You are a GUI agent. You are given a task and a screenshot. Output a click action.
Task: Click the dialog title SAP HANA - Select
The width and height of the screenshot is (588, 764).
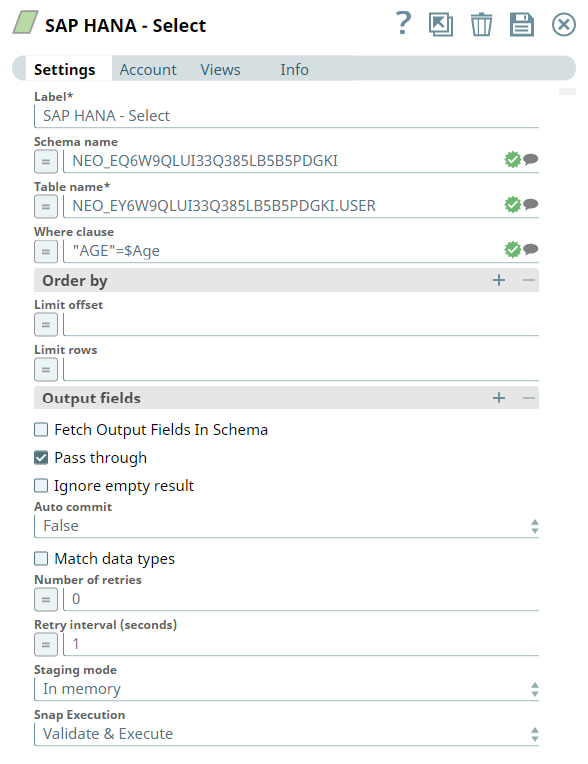125,25
